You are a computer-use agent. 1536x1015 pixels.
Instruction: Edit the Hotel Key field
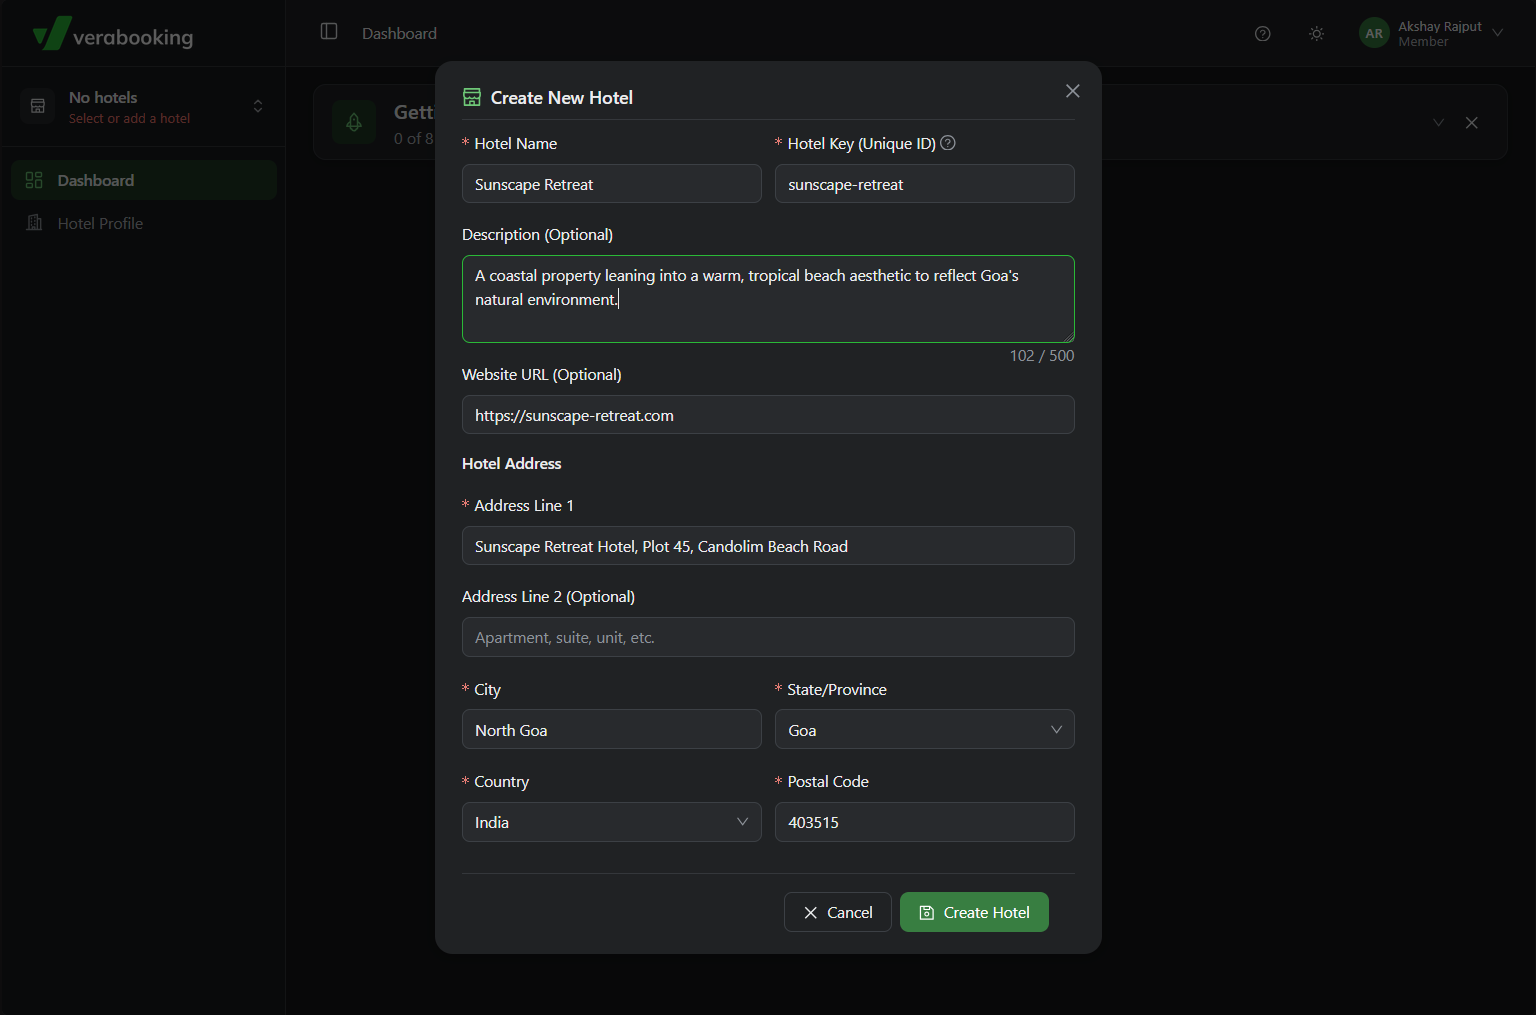925,184
